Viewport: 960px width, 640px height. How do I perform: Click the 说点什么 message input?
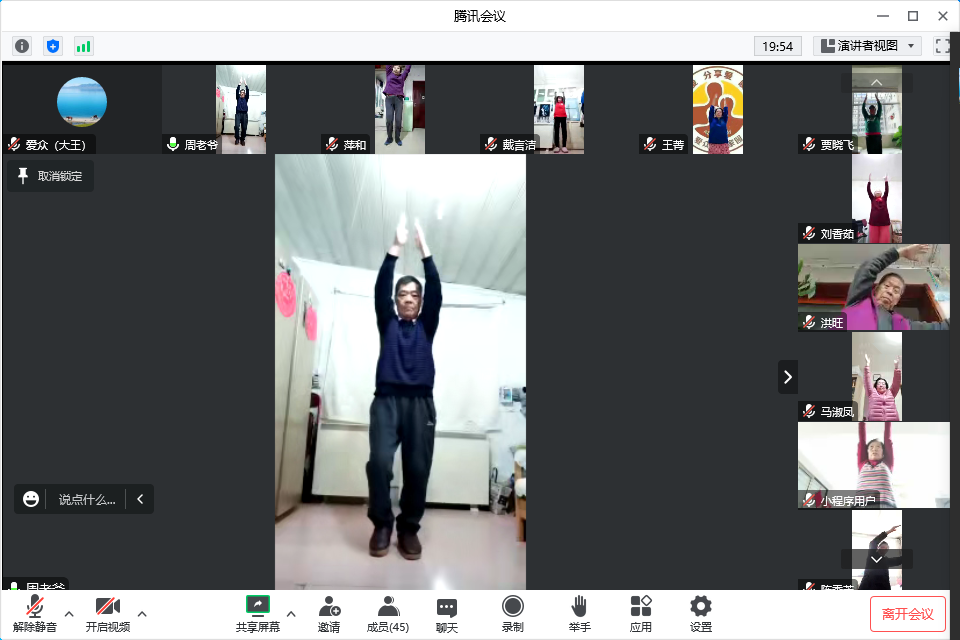[x=86, y=499]
